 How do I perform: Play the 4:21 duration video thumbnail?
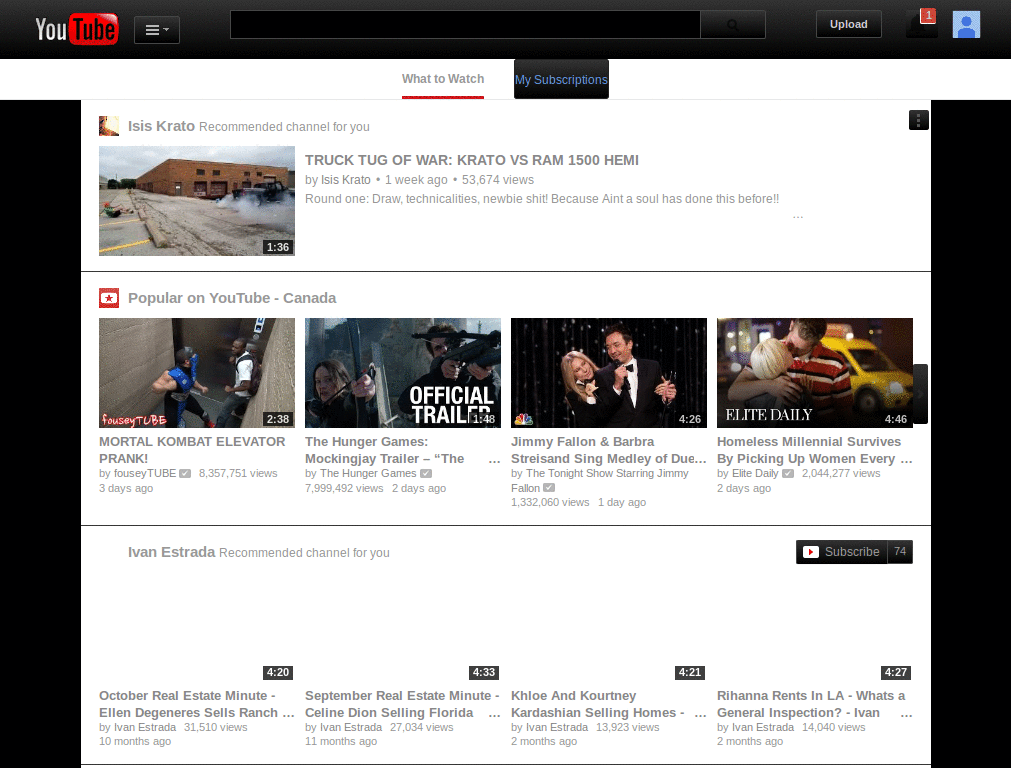[609, 627]
